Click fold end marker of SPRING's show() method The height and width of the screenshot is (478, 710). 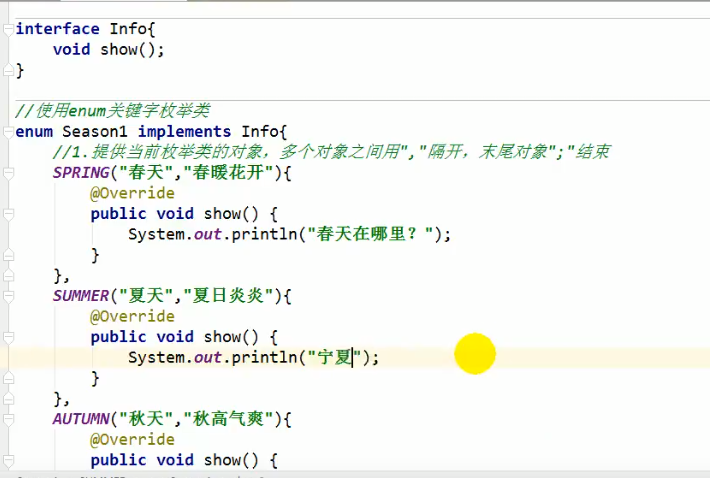tap(8, 255)
